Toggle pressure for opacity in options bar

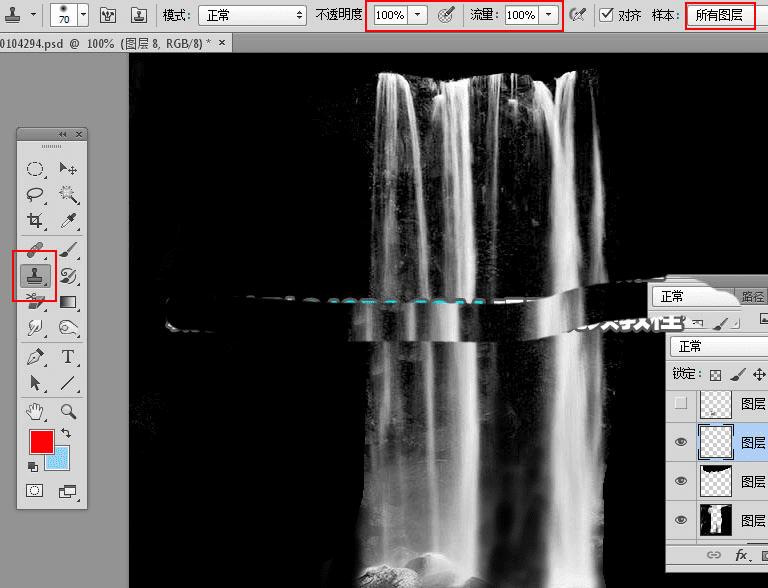click(x=446, y=15)
